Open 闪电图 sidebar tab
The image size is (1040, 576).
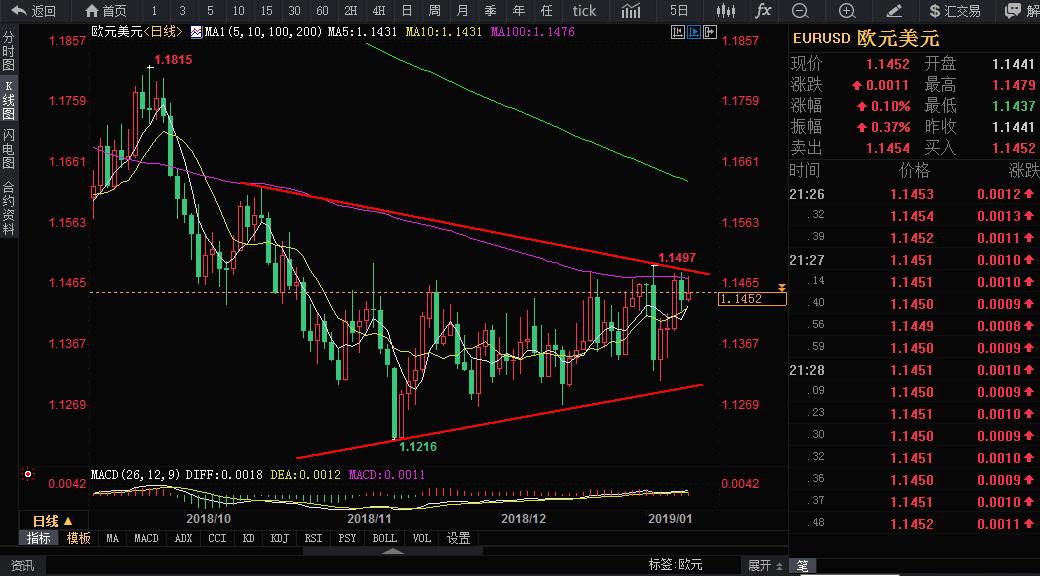(9, 149)
